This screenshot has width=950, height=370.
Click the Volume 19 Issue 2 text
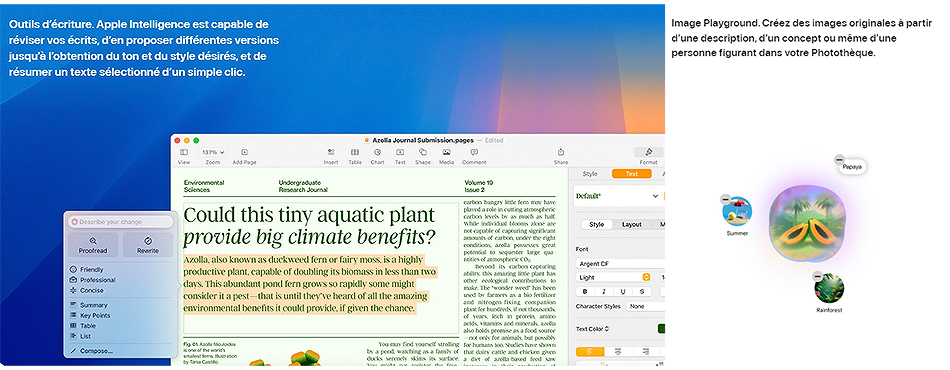pos(479,186)
